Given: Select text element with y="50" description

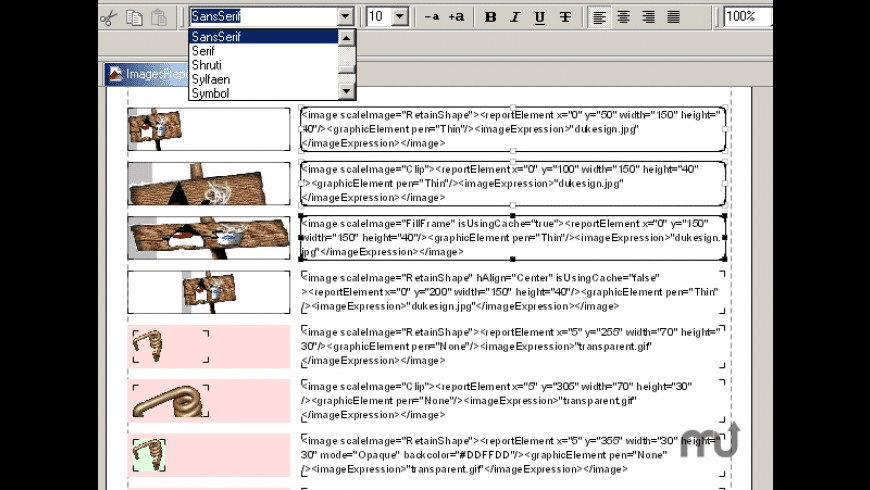Looking at the screenshot, I should tap(513, 129).
